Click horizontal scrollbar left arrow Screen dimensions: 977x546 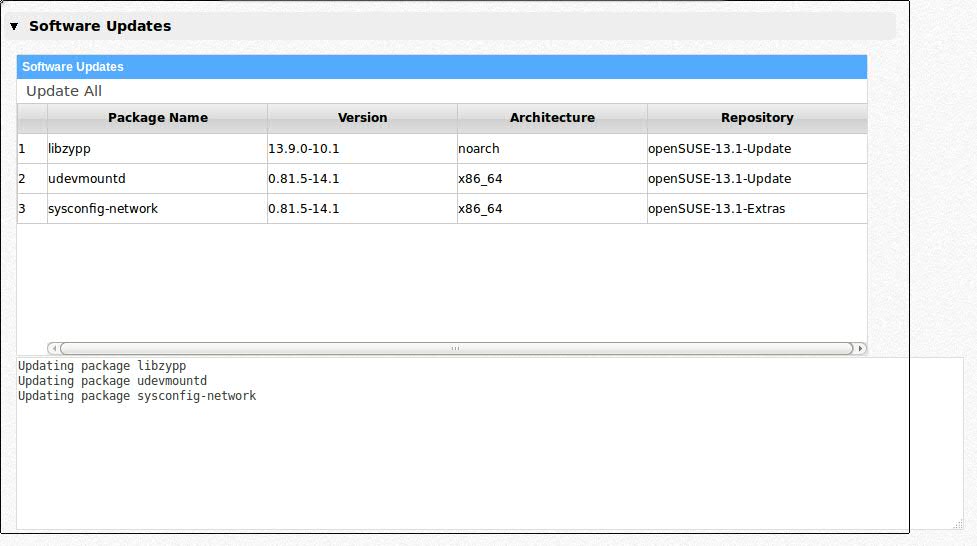53,349
